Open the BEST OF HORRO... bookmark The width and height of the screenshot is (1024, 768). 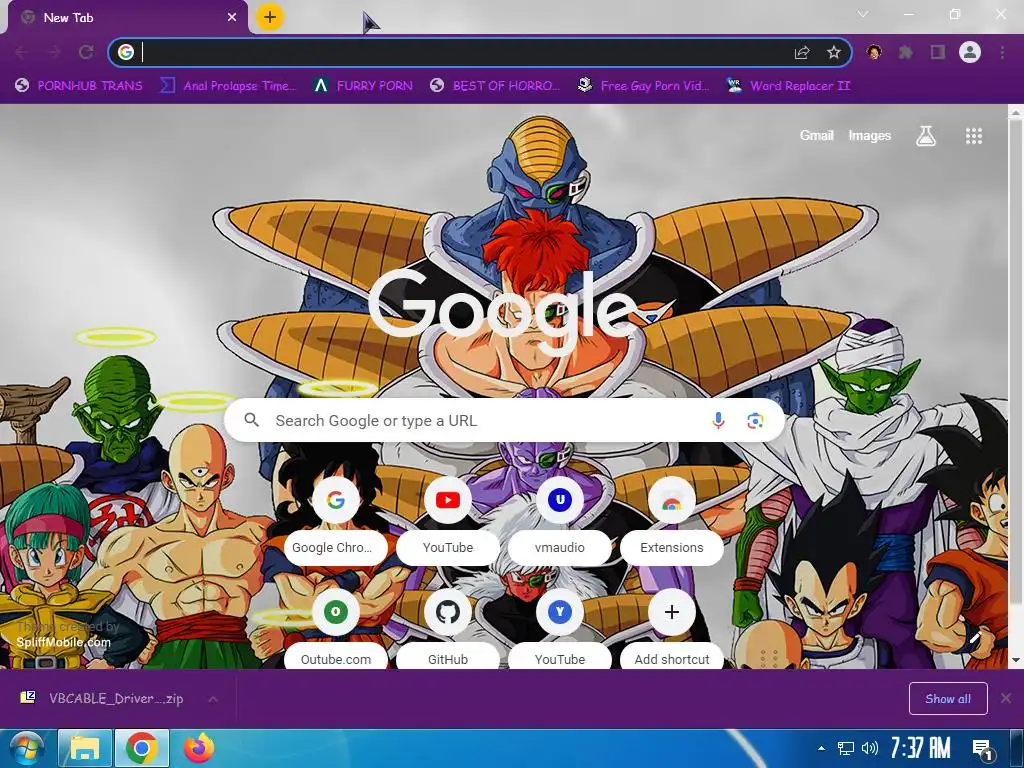pos(496,86)
